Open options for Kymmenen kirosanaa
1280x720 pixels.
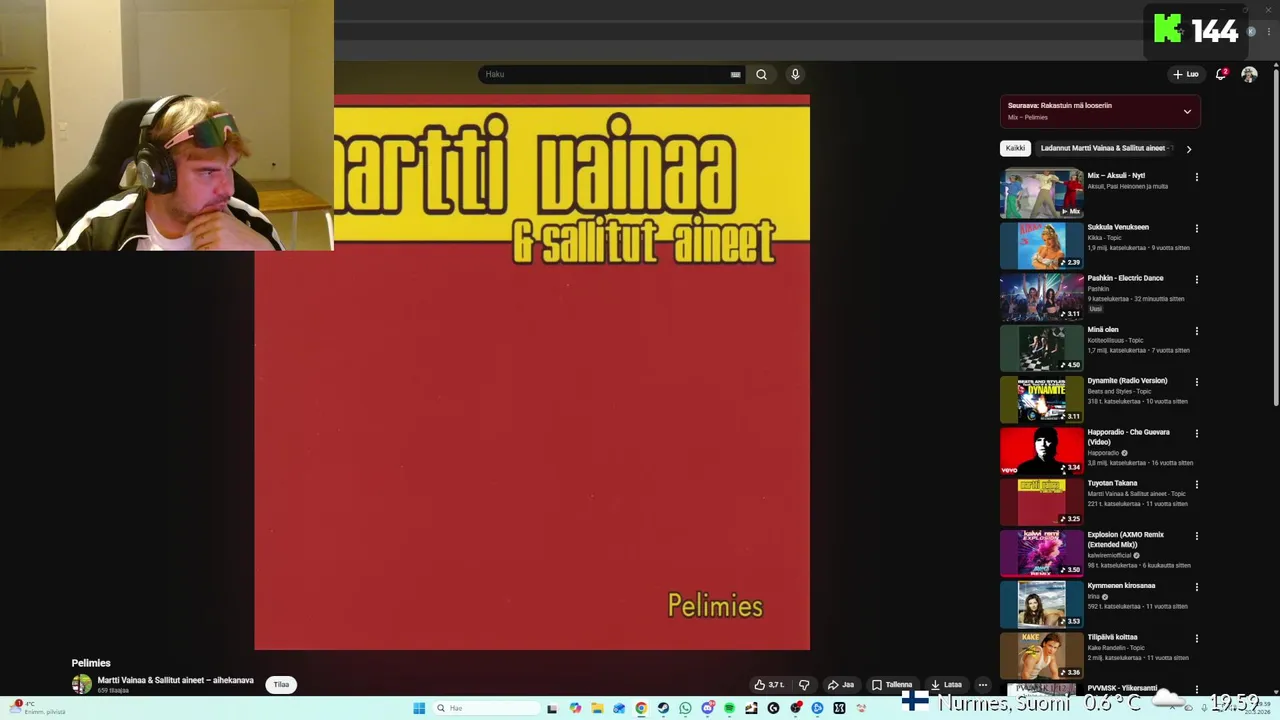coord(1196,587)
